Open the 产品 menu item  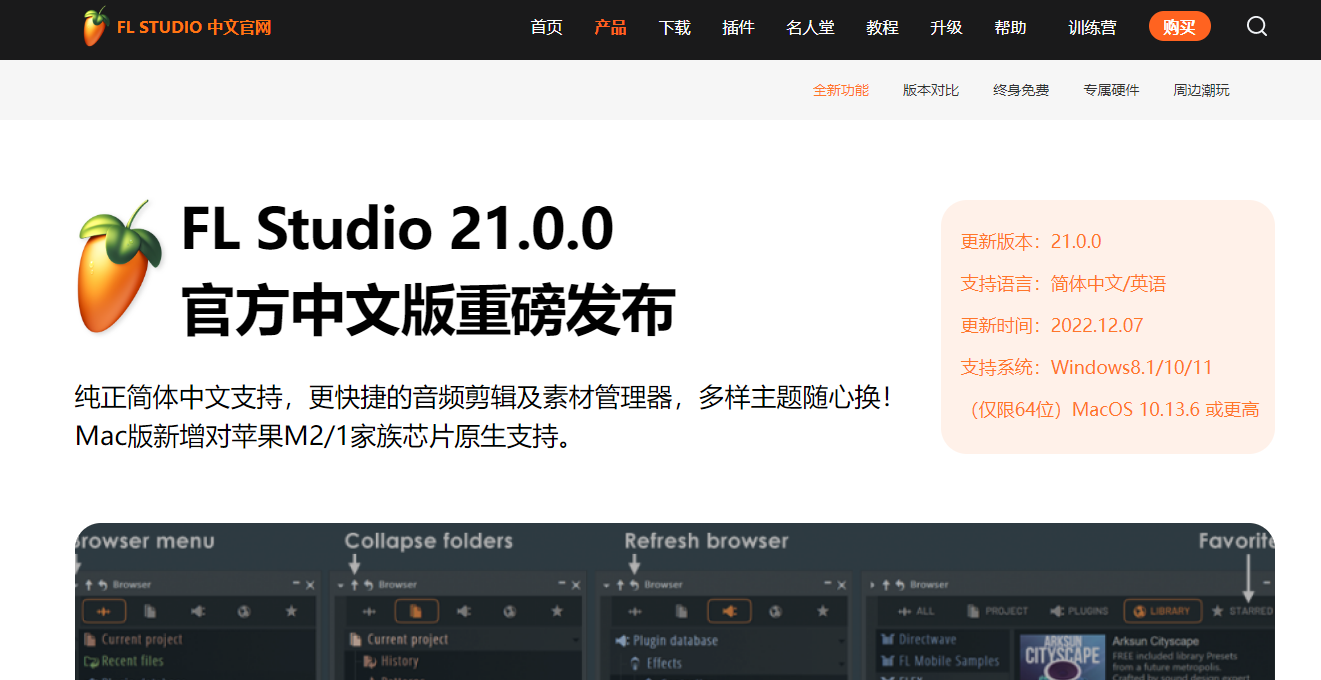(610, 28)
